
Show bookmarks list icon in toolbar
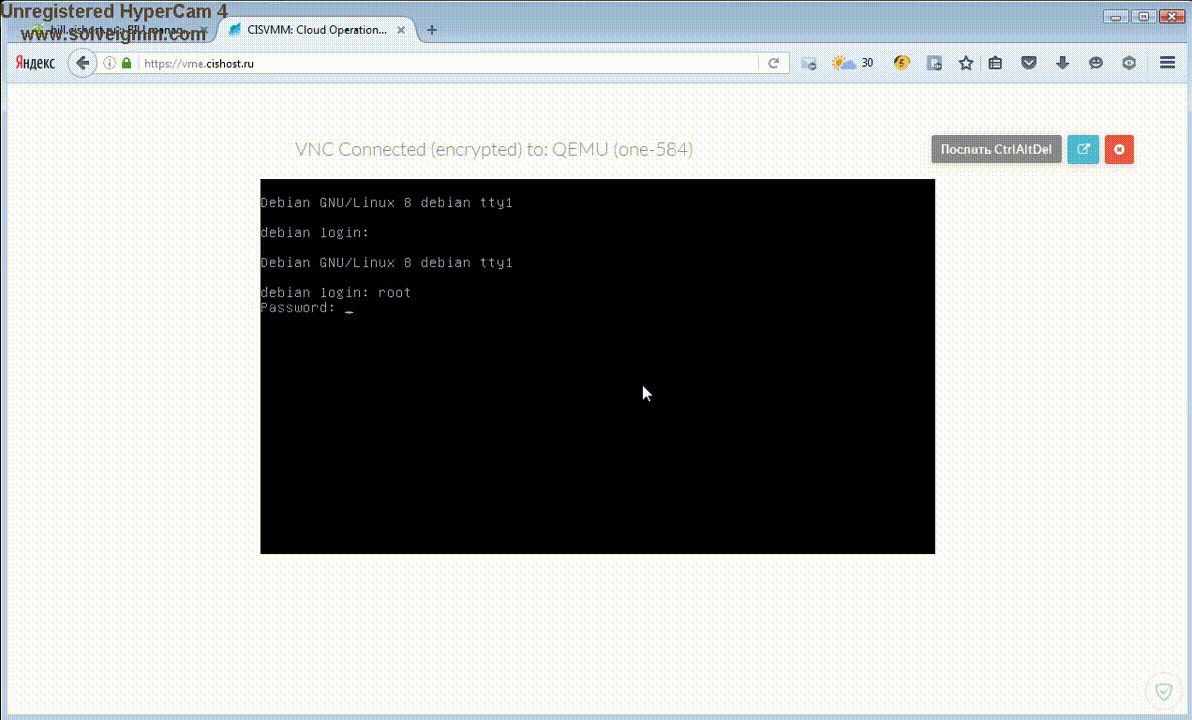coord(995,63)
